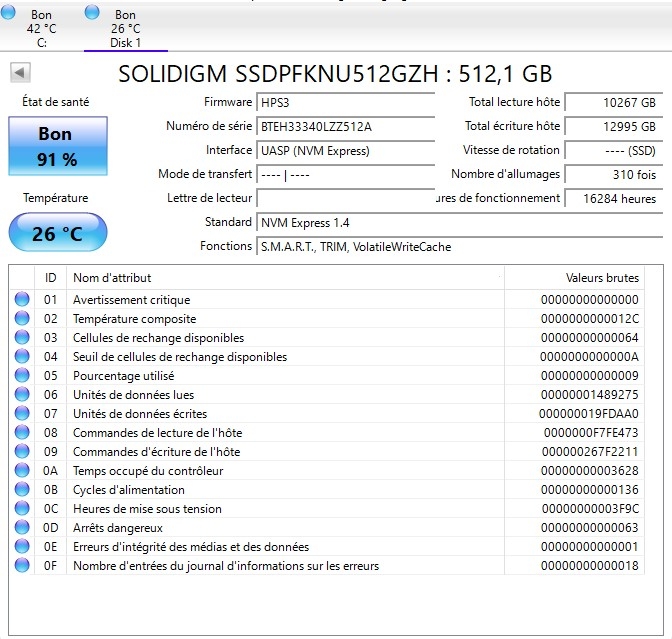This screenshot has width=672, height=639.
Task: Select the Avertissement critique attribute name
Action: click(132, 300)
